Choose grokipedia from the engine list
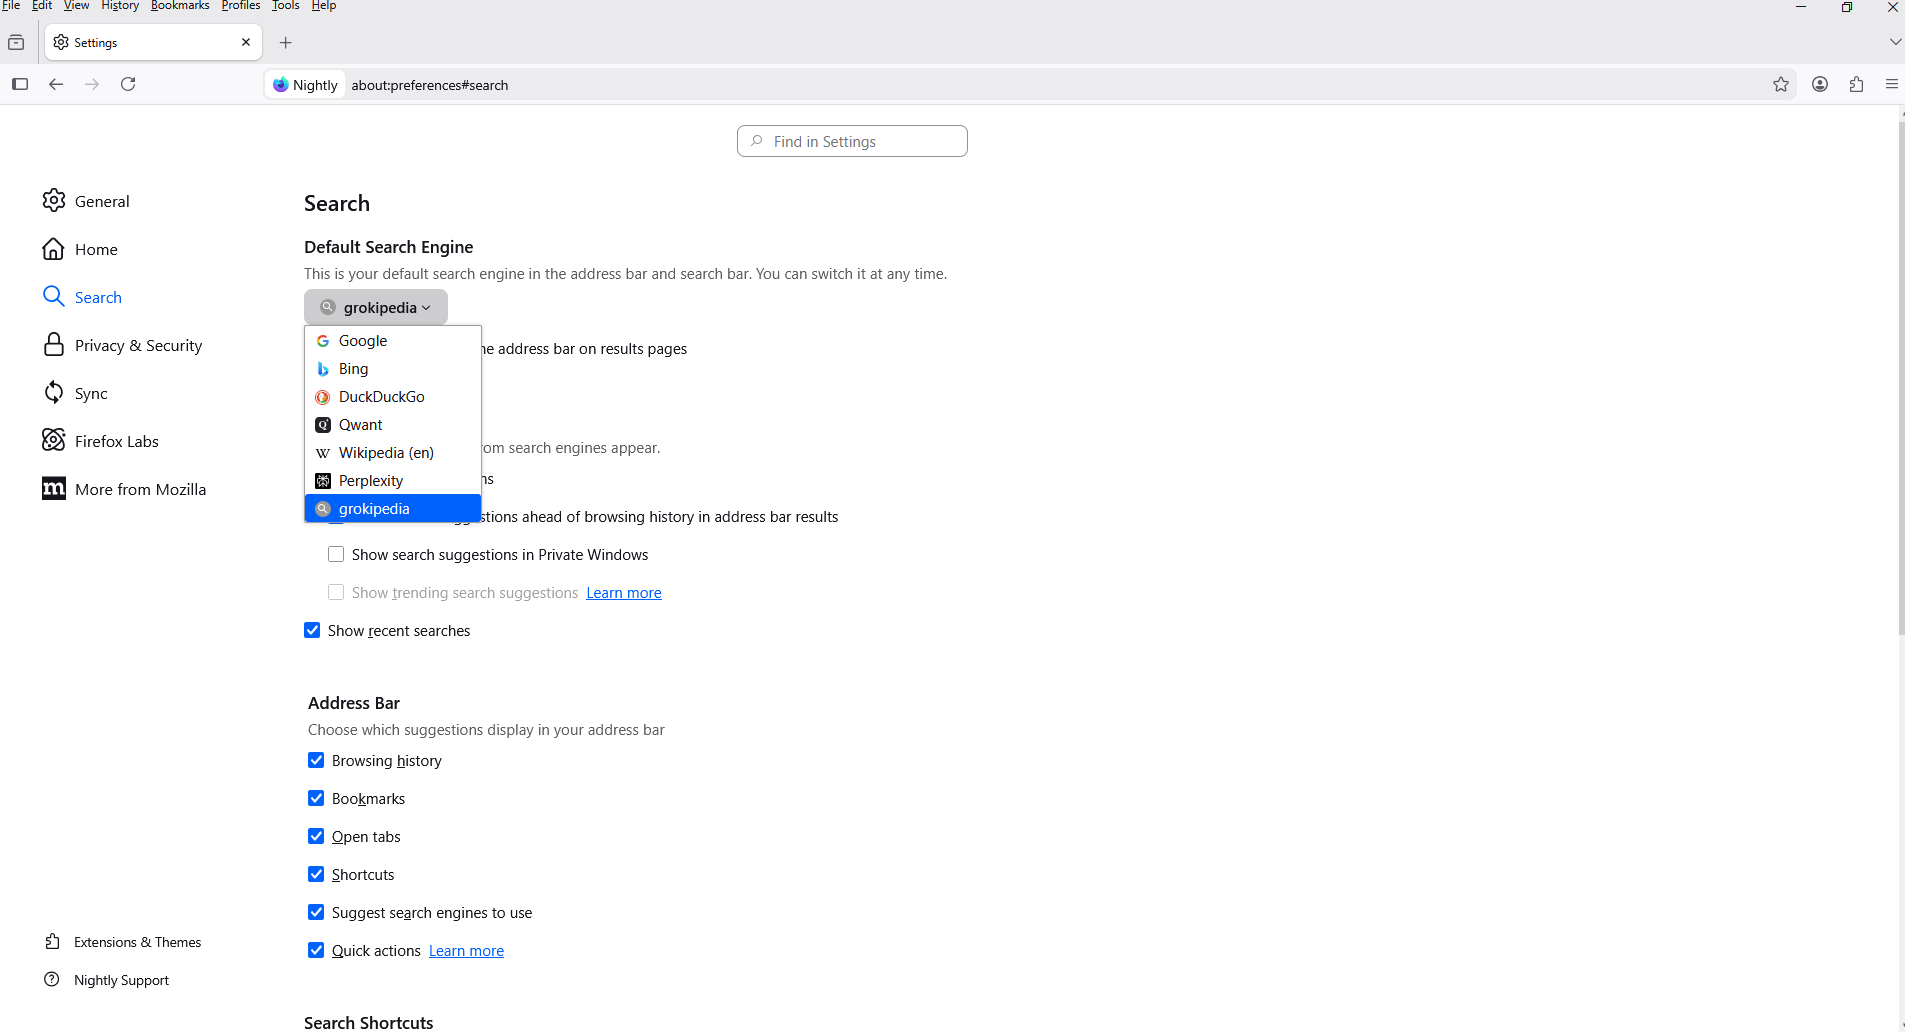The height and width of the screenshot is (1032, 1905). [x=393, y=509]
